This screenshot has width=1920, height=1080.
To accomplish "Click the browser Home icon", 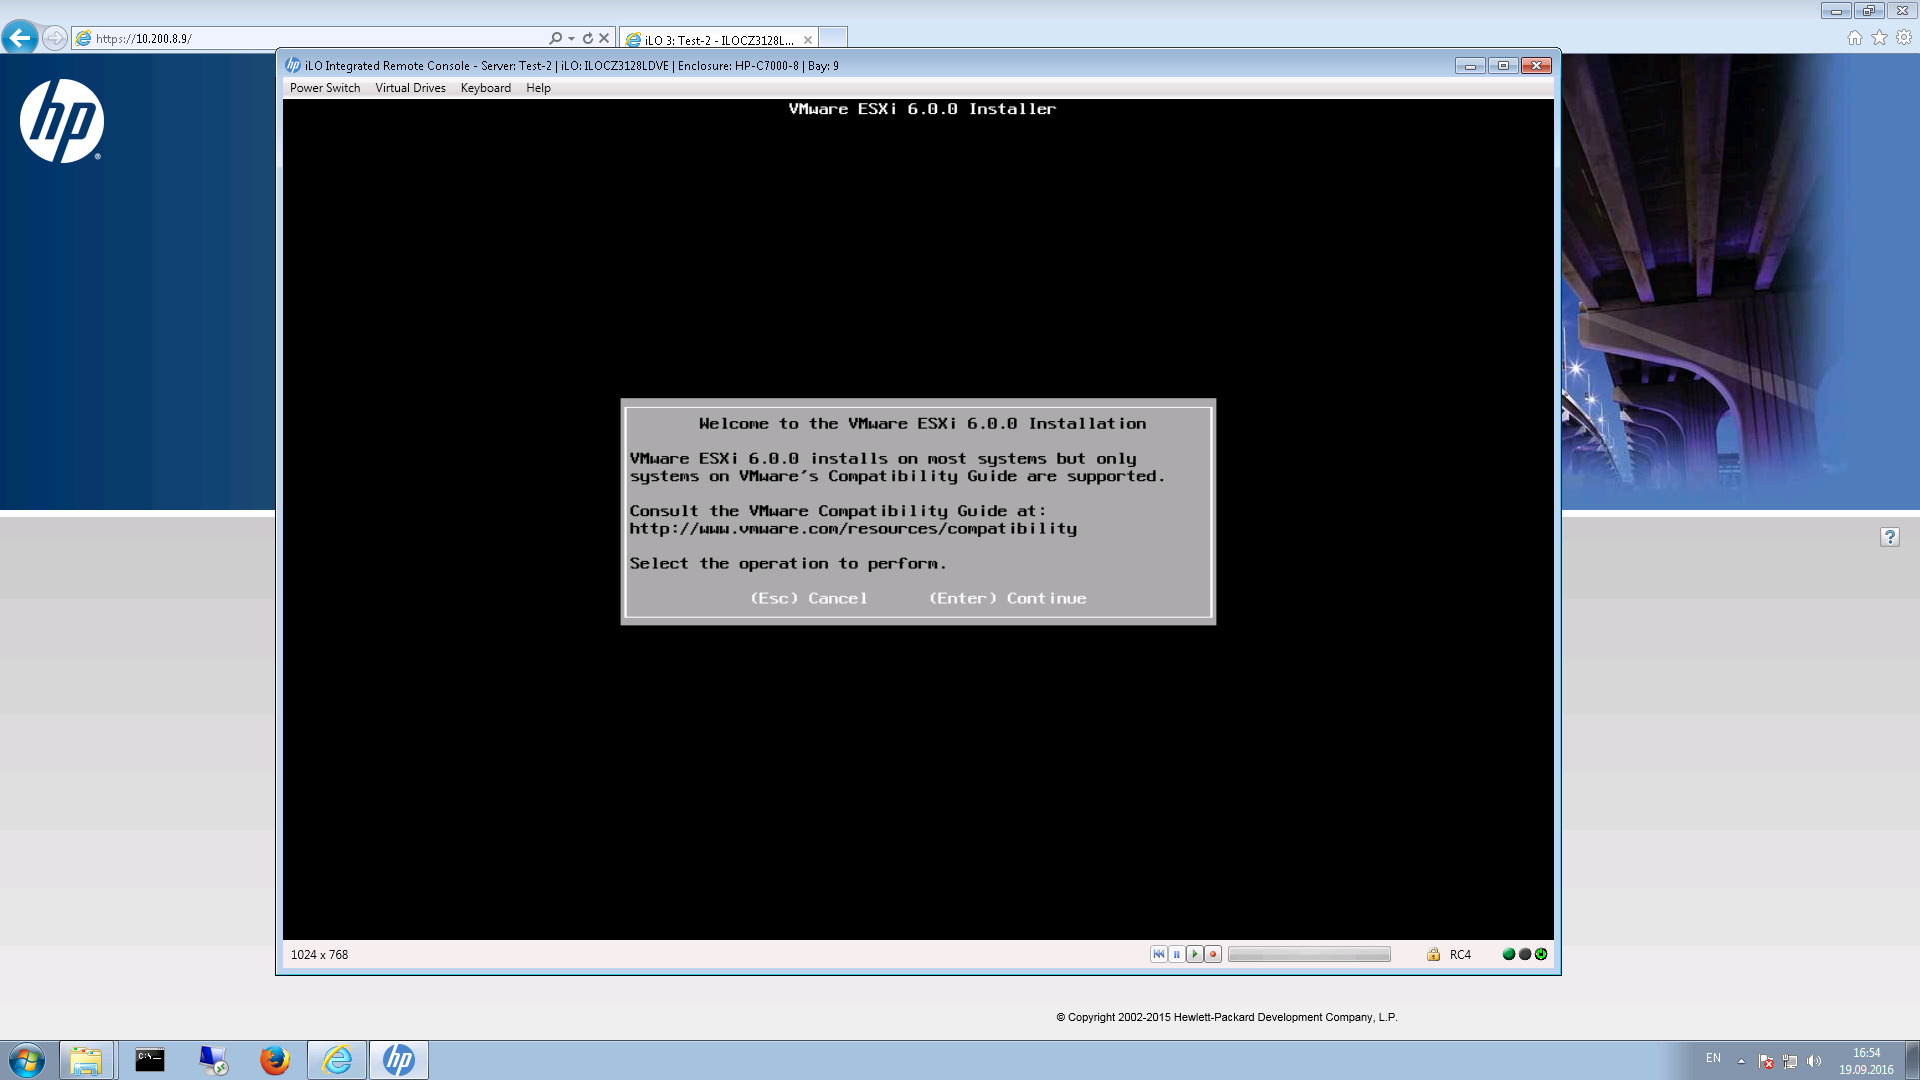I will tap(1854, 38).
